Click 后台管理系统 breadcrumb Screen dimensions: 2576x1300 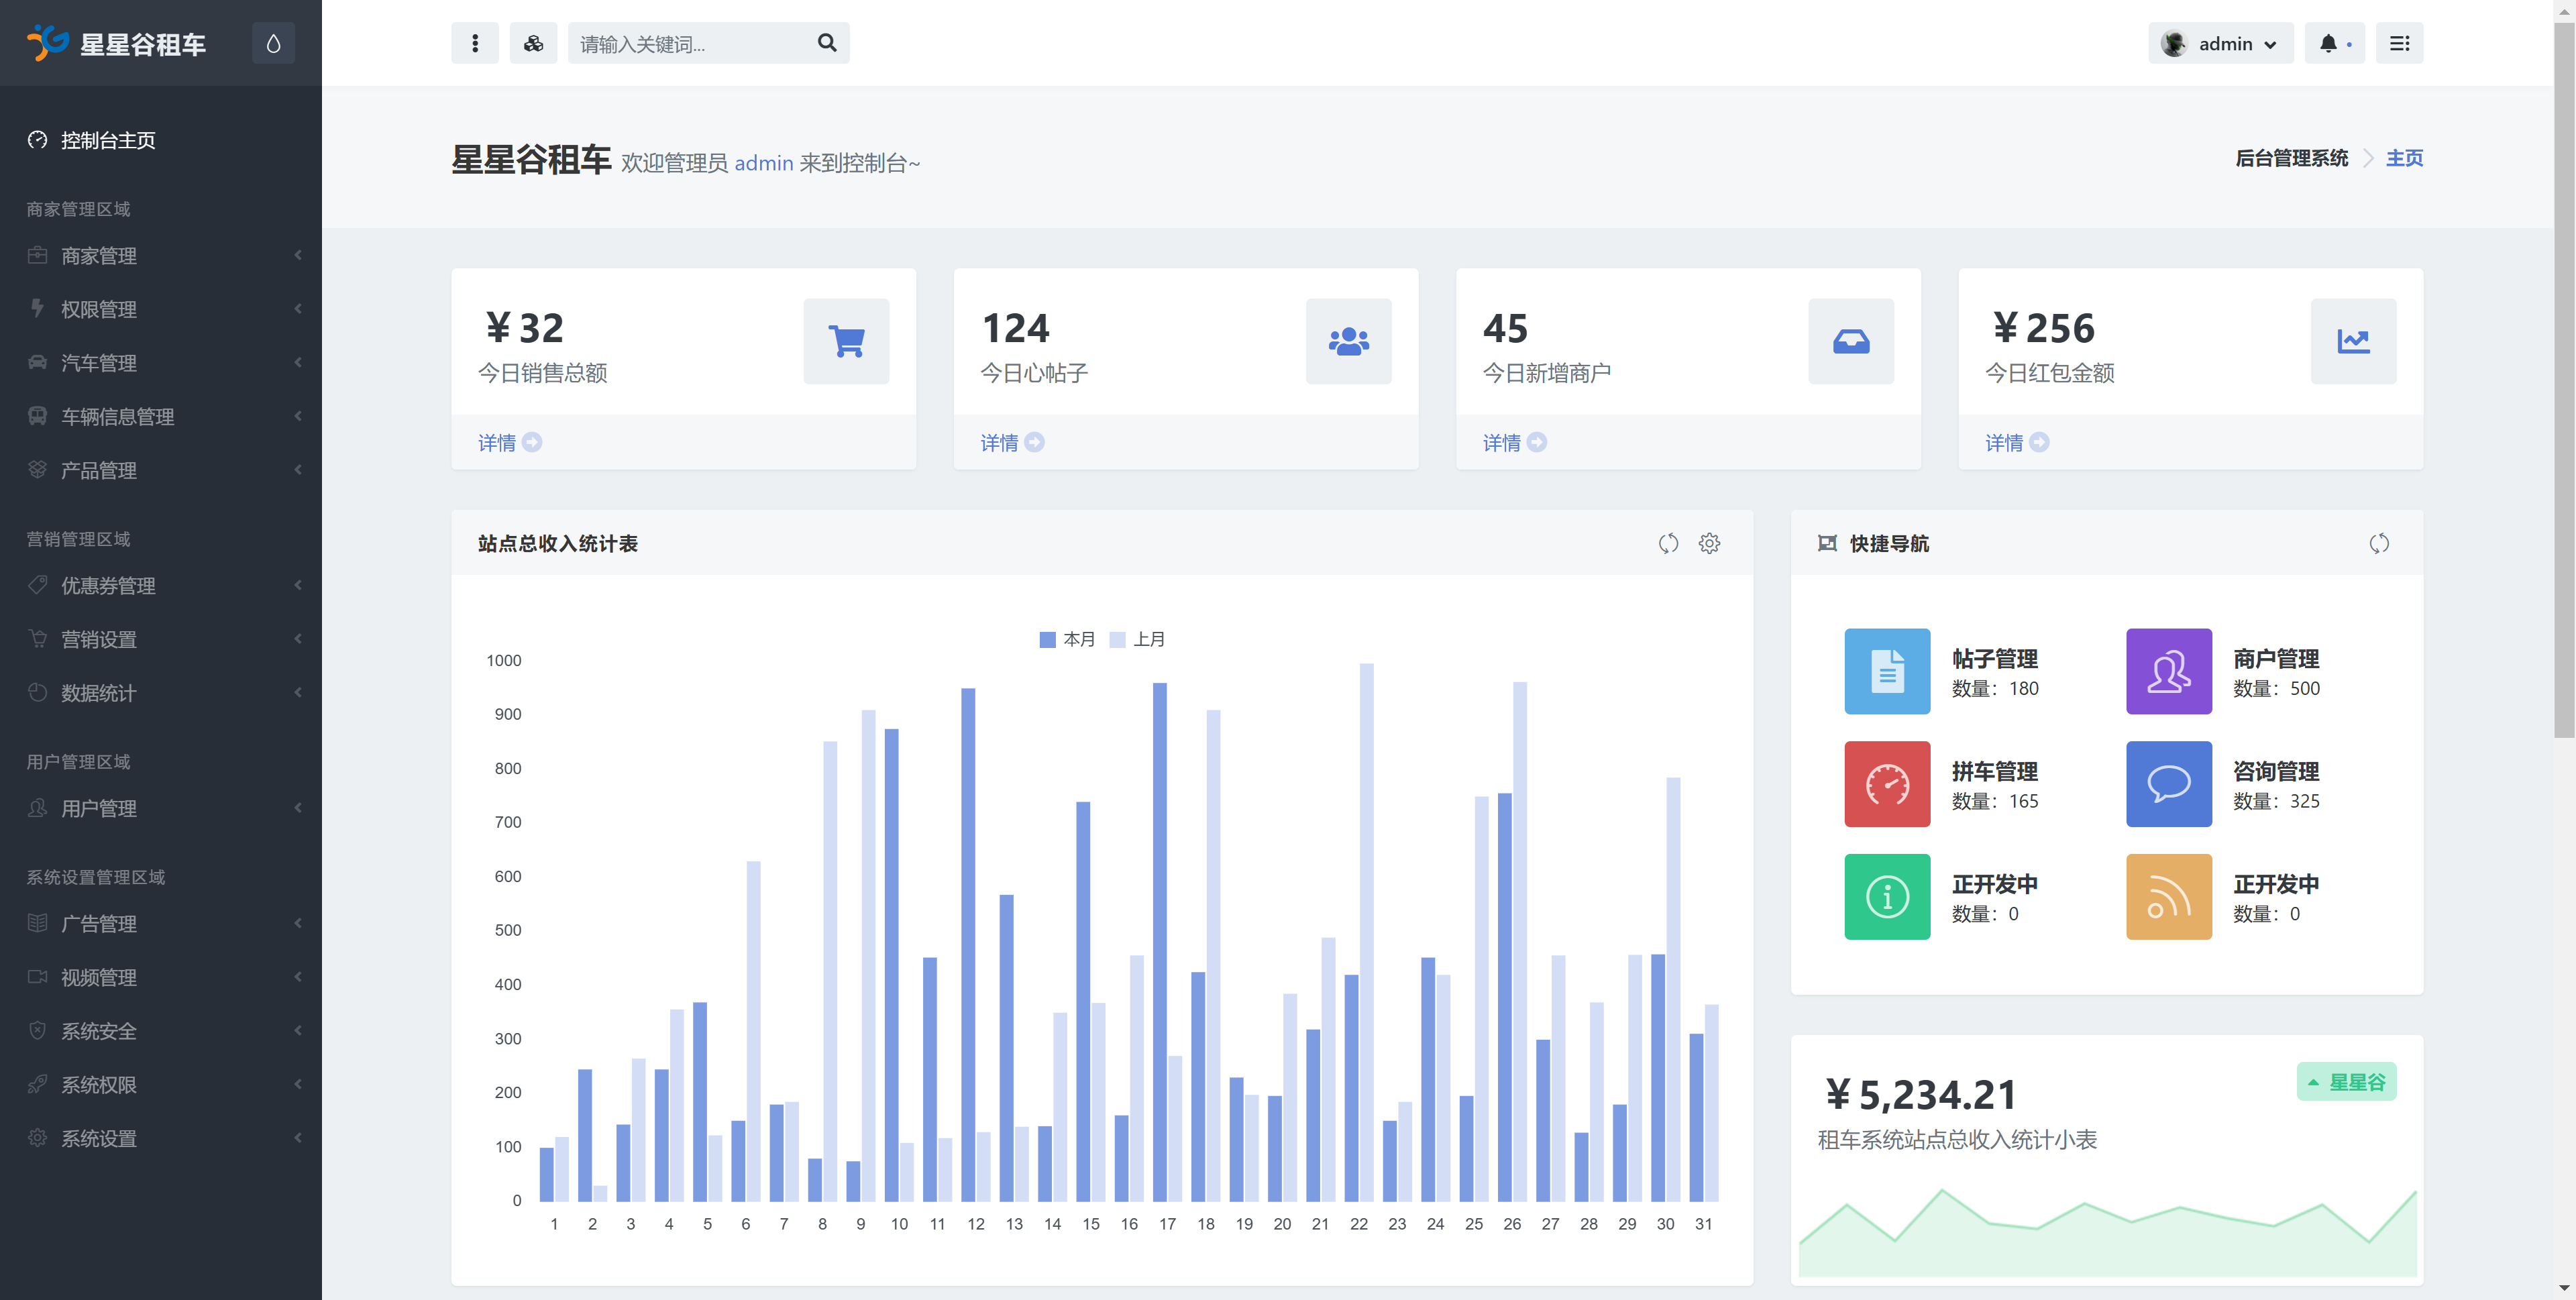pos(2291,158)
